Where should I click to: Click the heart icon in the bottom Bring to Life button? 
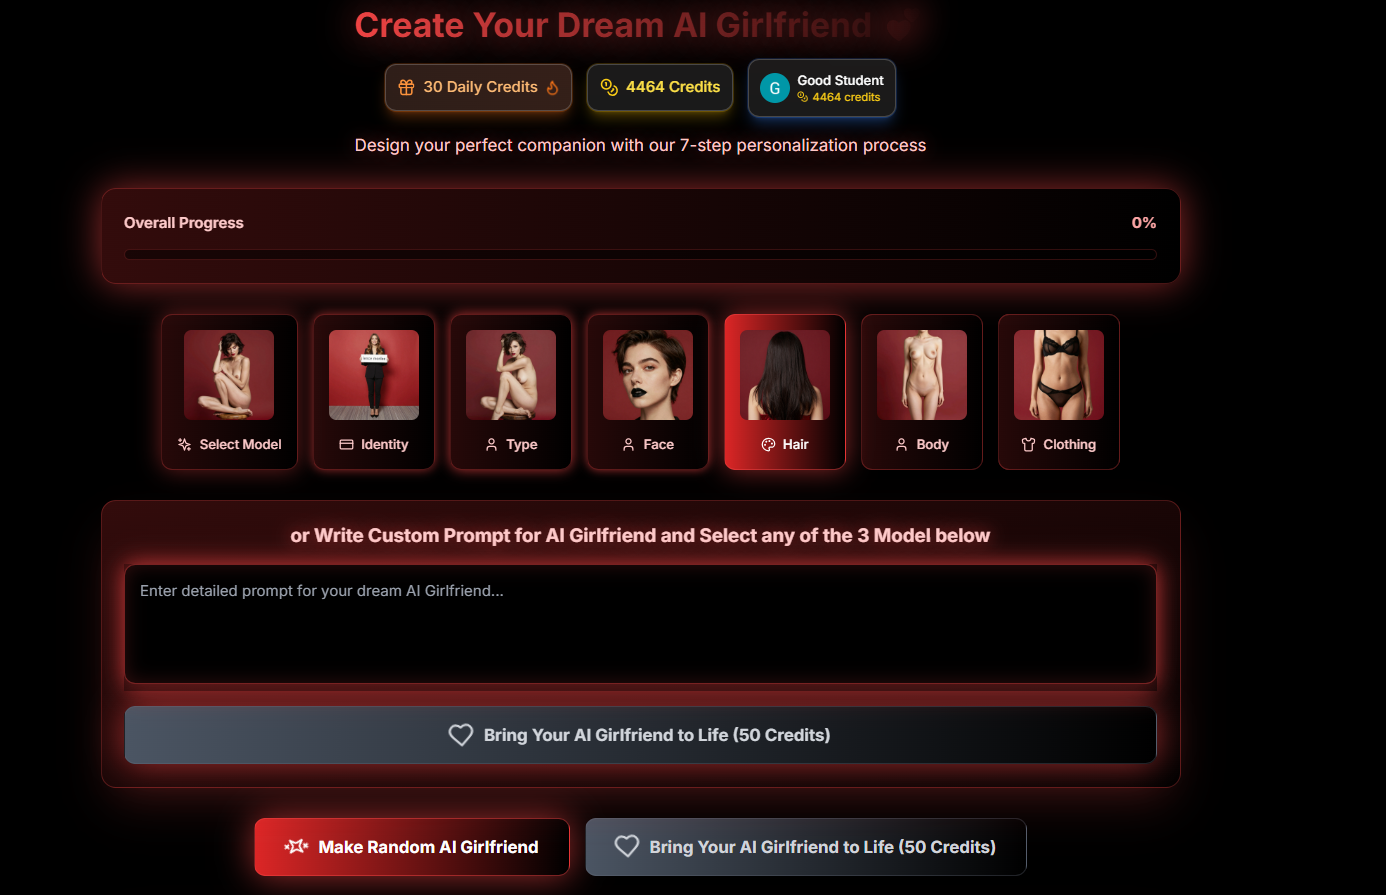point(627,846)
